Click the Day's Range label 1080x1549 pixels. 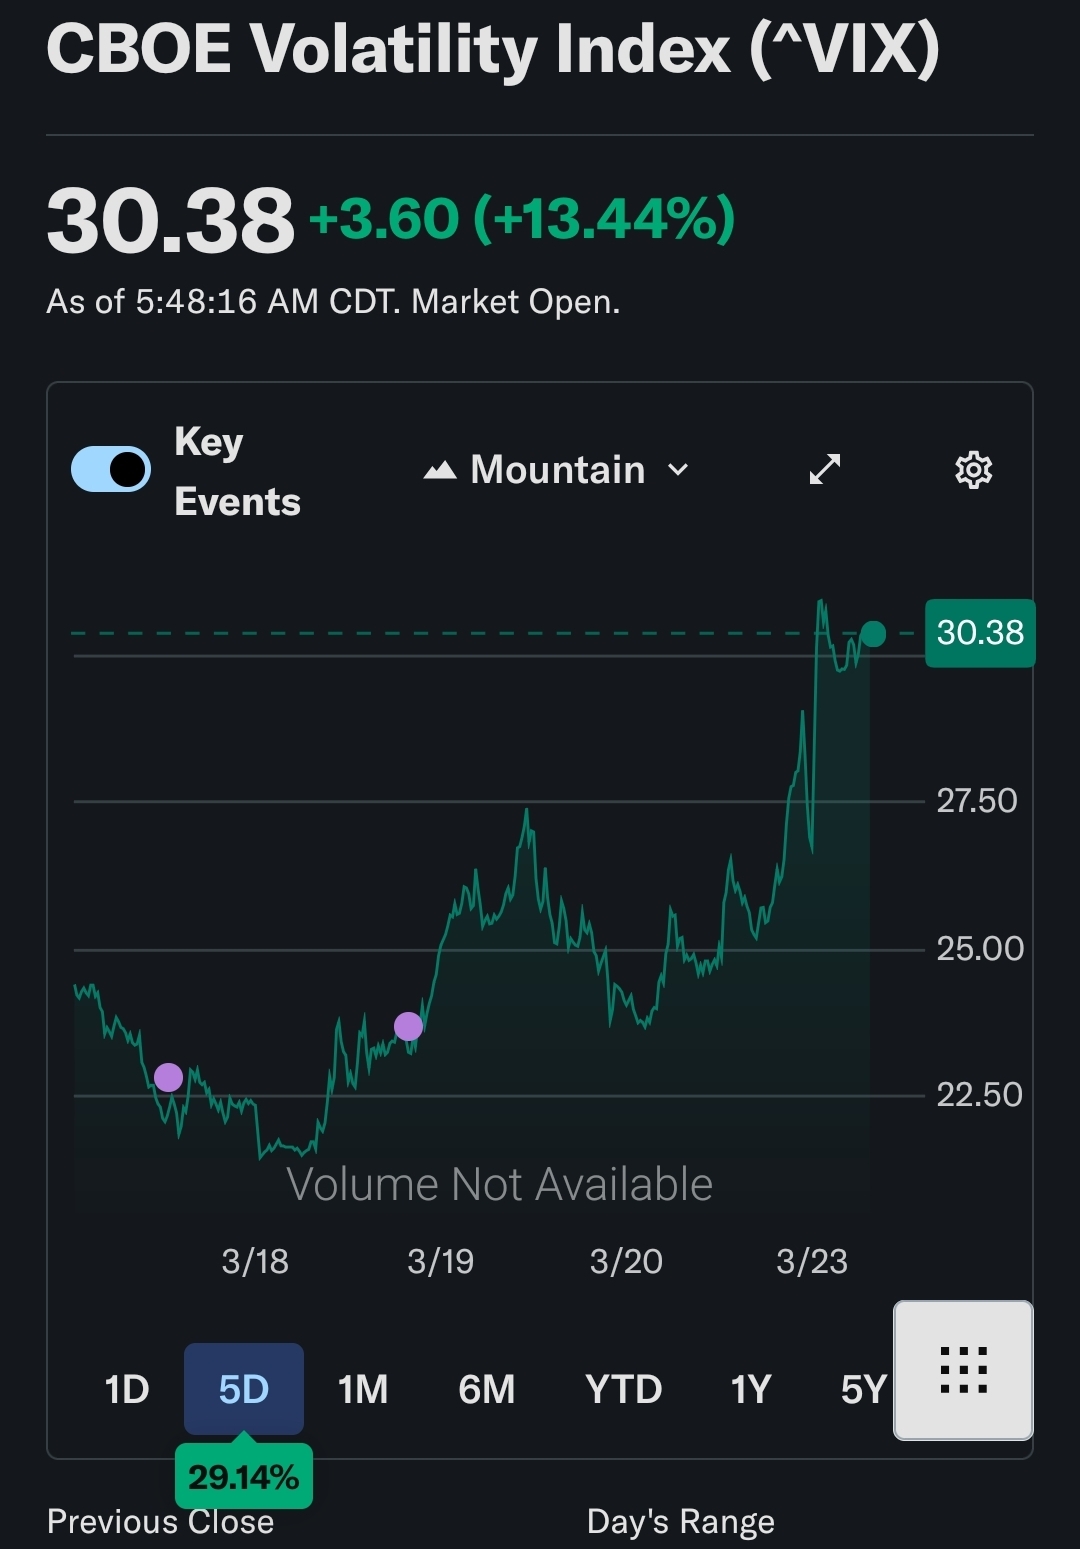tap(681, 1521)
